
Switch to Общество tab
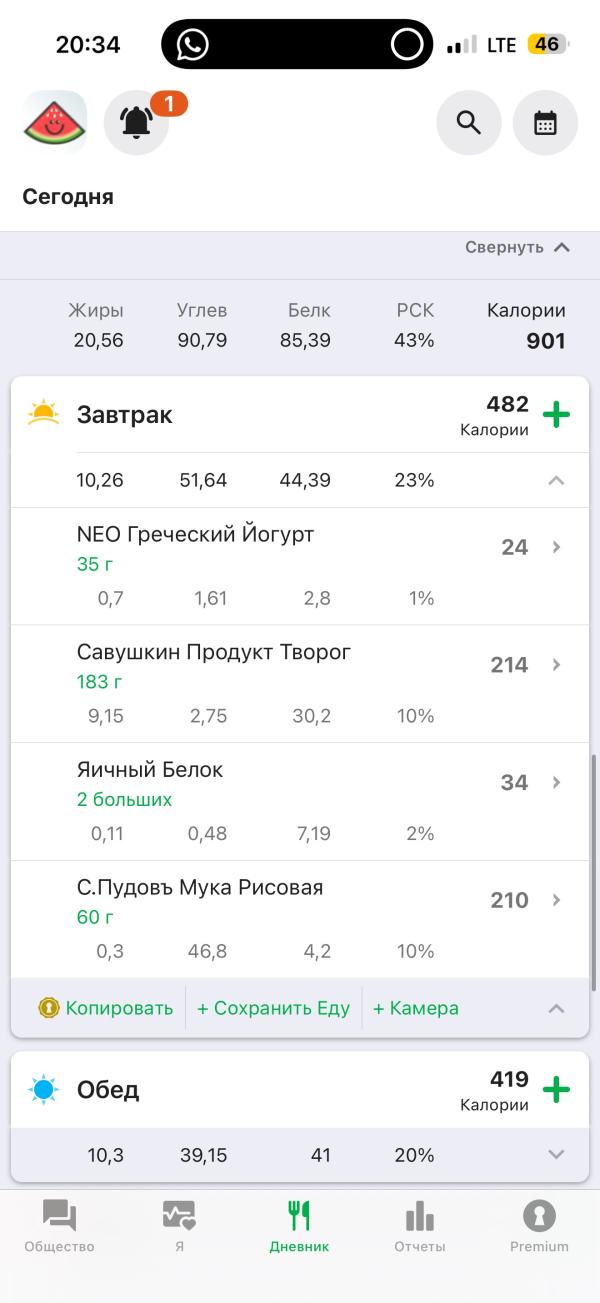tap(59, 1226)
